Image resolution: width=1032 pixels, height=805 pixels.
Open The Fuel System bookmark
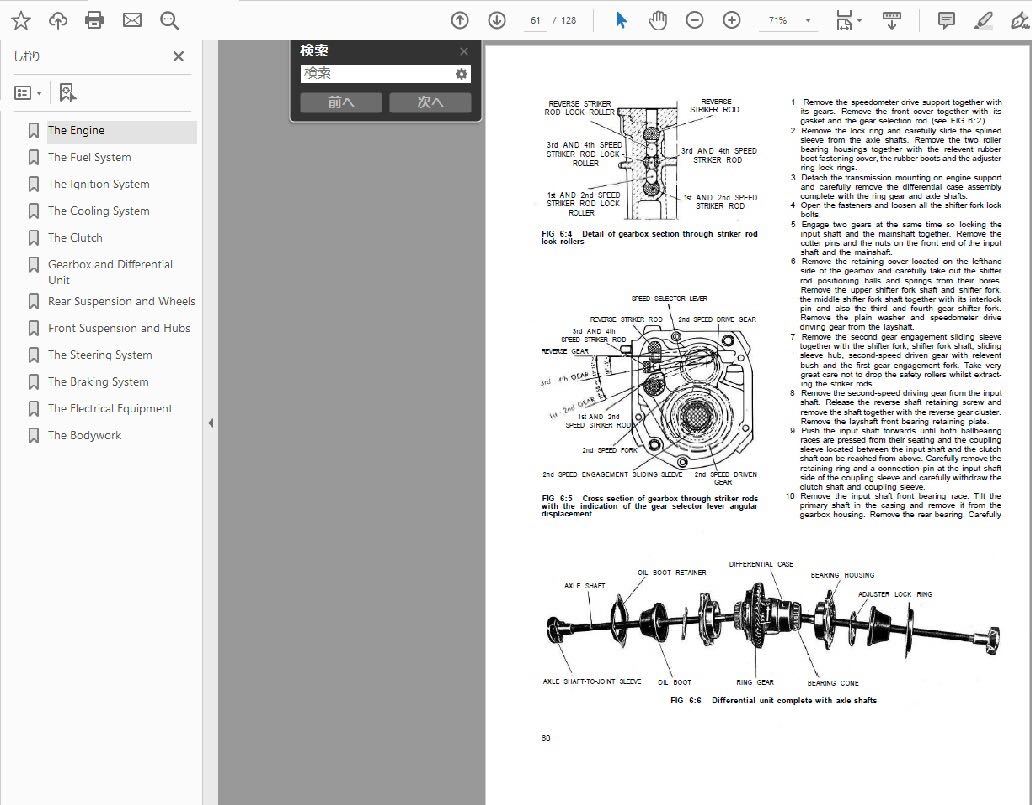(x=90, y=157)
